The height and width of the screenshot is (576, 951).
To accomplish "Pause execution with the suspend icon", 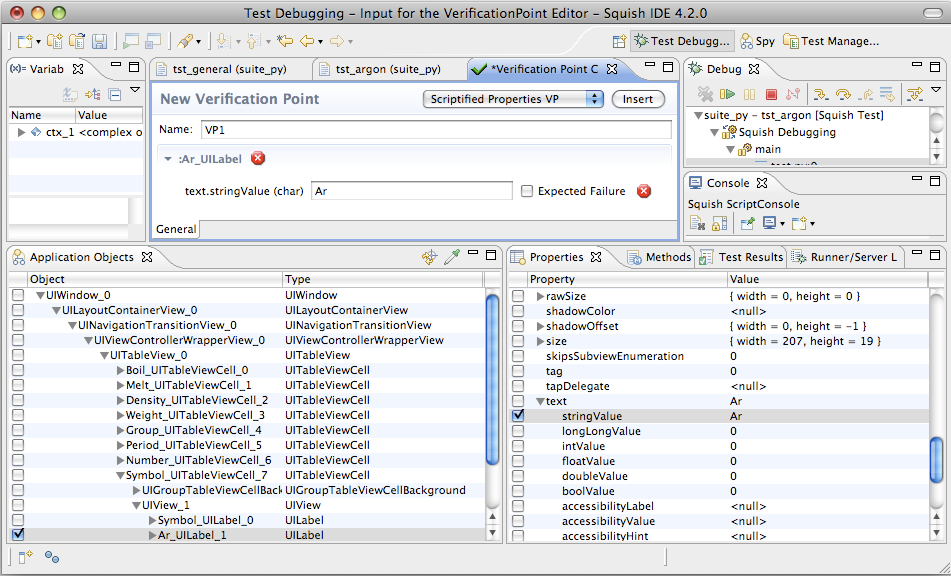I will (x=749, y=93).
